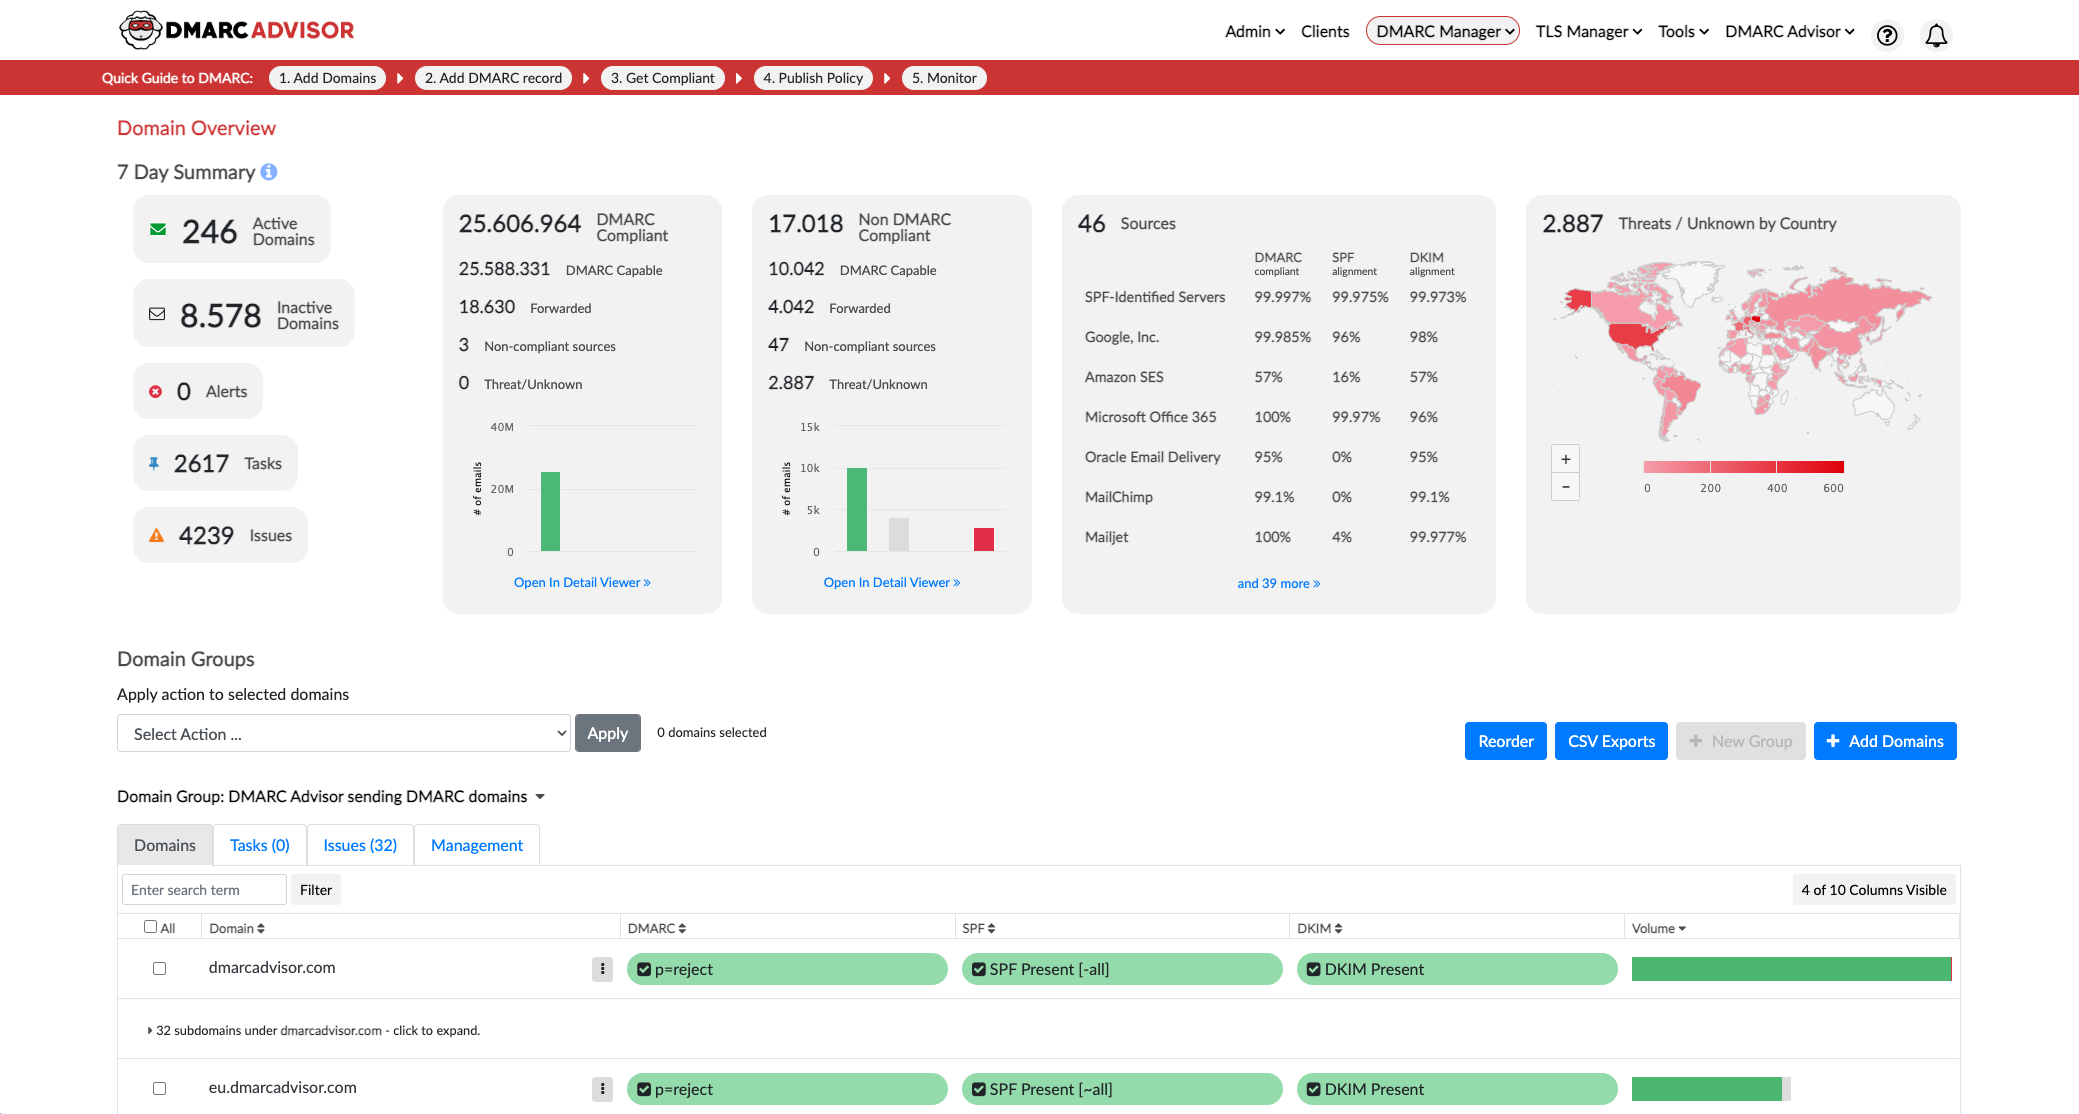This screenshot has width=2079, height=1114.
Task: Click the domain search term field
Action: (x=203, y=889)
